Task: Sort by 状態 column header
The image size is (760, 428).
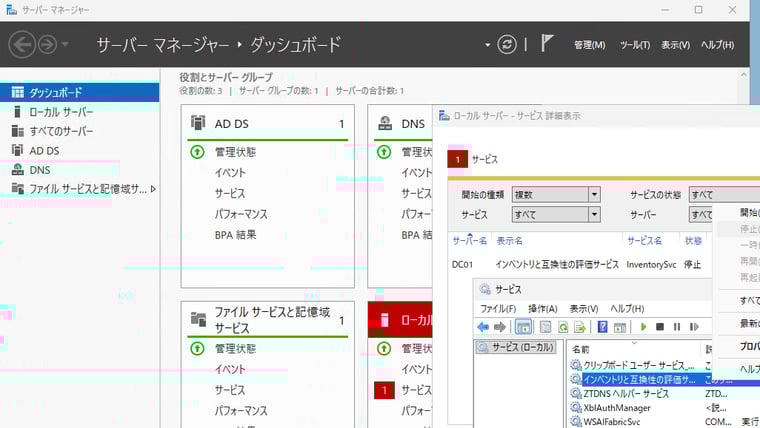Action: [x=693, y=241]
